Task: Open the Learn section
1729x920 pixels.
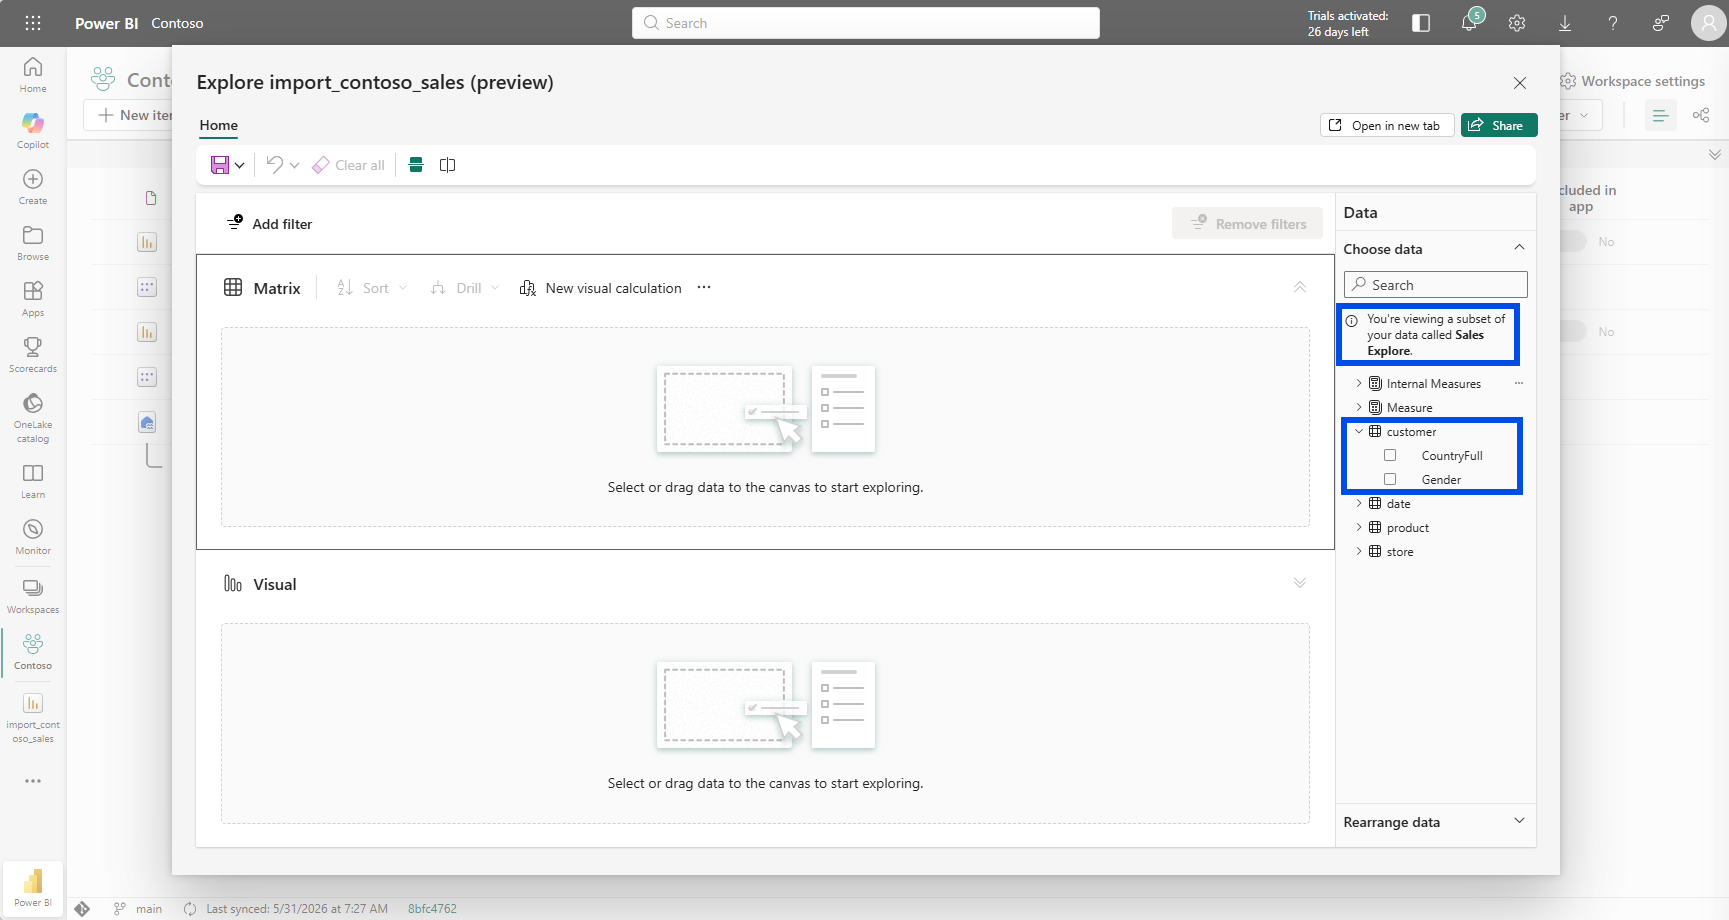Action: 33,481
